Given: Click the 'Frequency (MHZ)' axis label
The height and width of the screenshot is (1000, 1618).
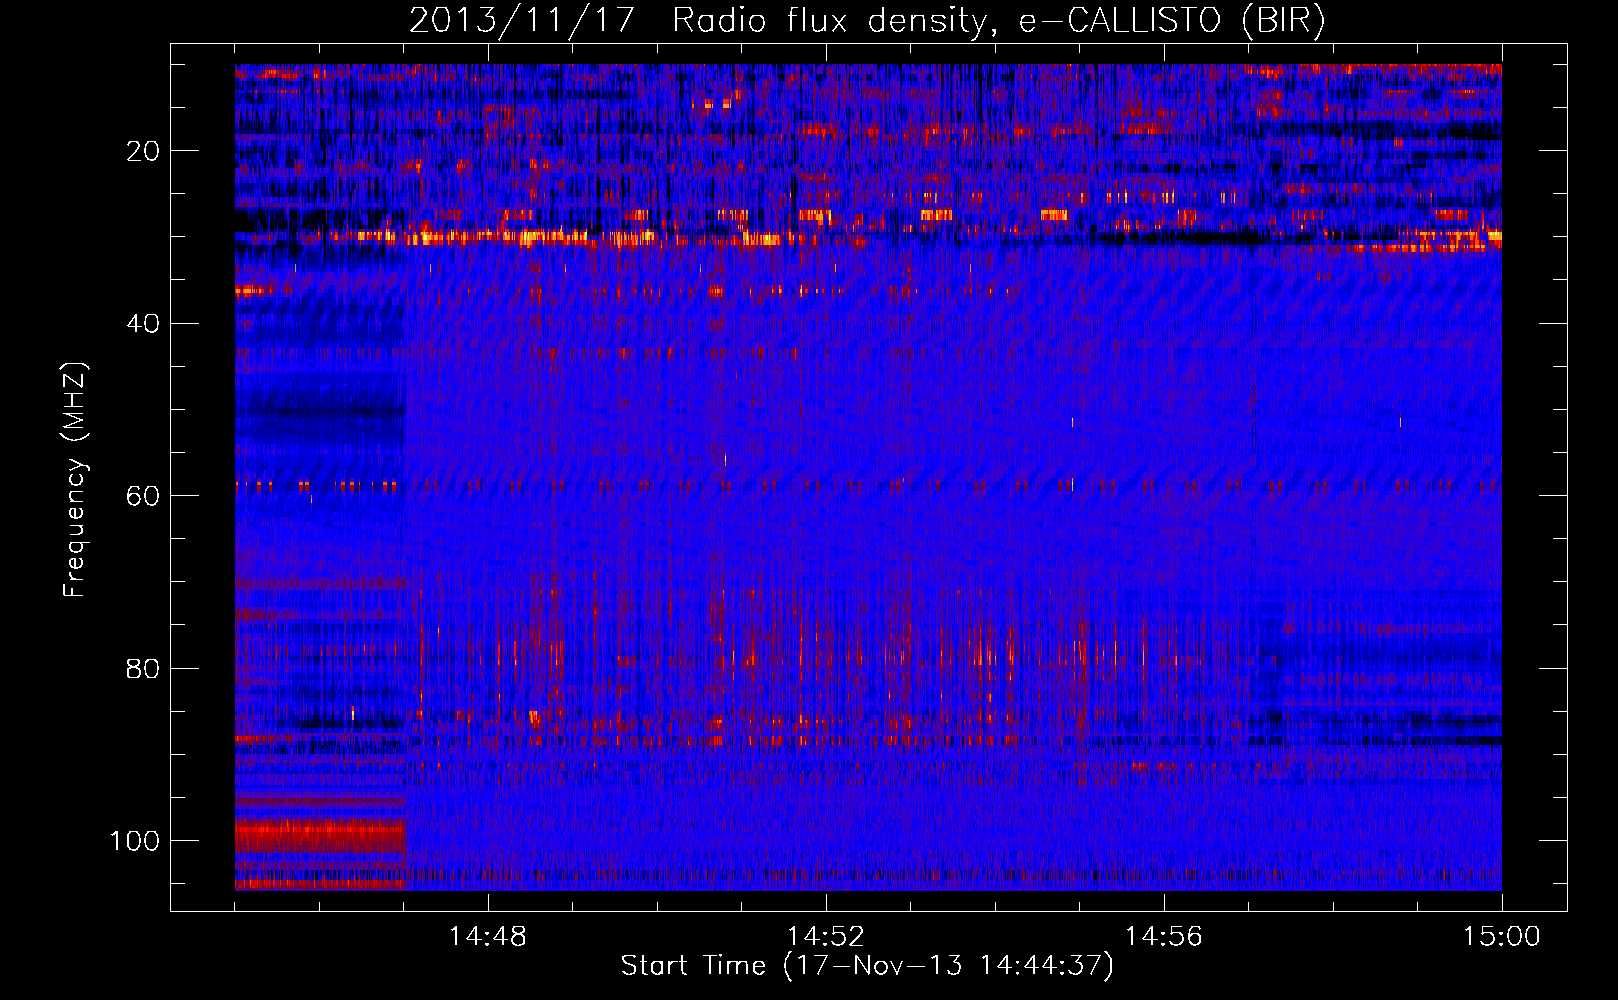Looking at the screenshot, I should pos(75,480).
